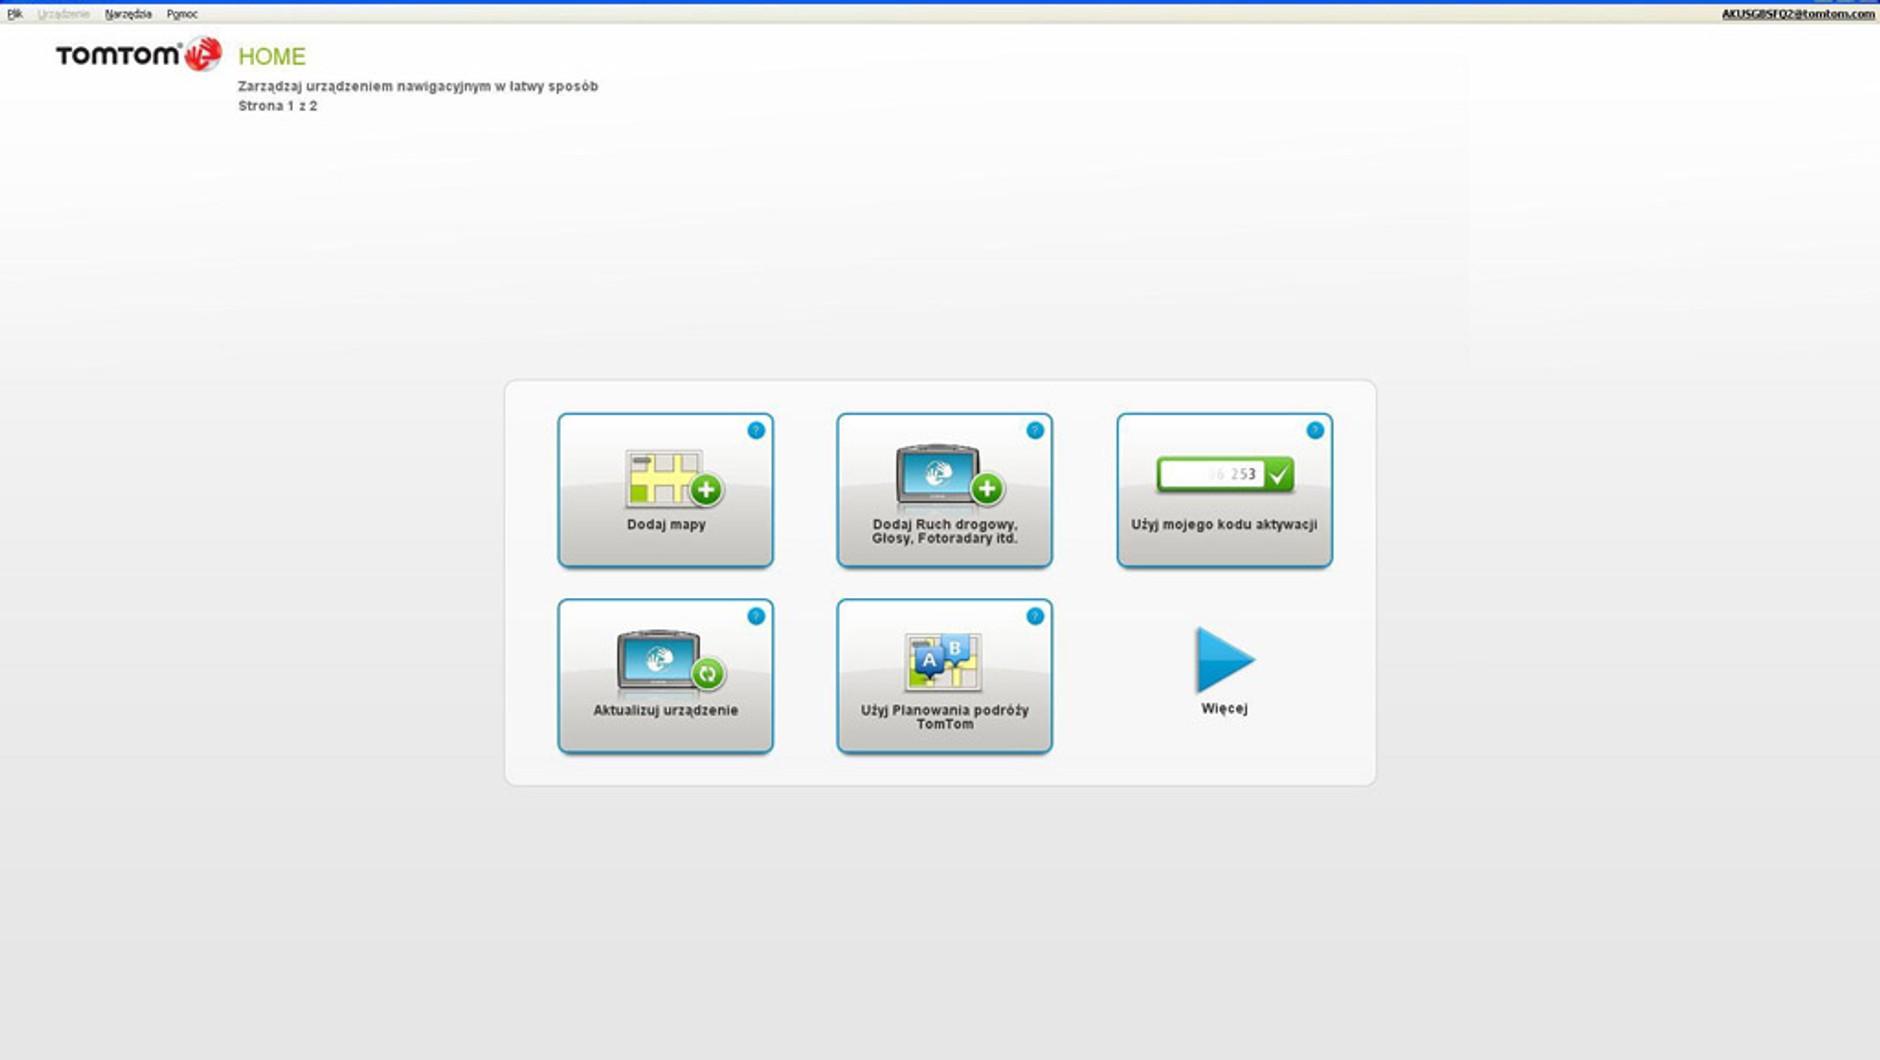
Task: Open the Plik menu
Action: (15, 14)
